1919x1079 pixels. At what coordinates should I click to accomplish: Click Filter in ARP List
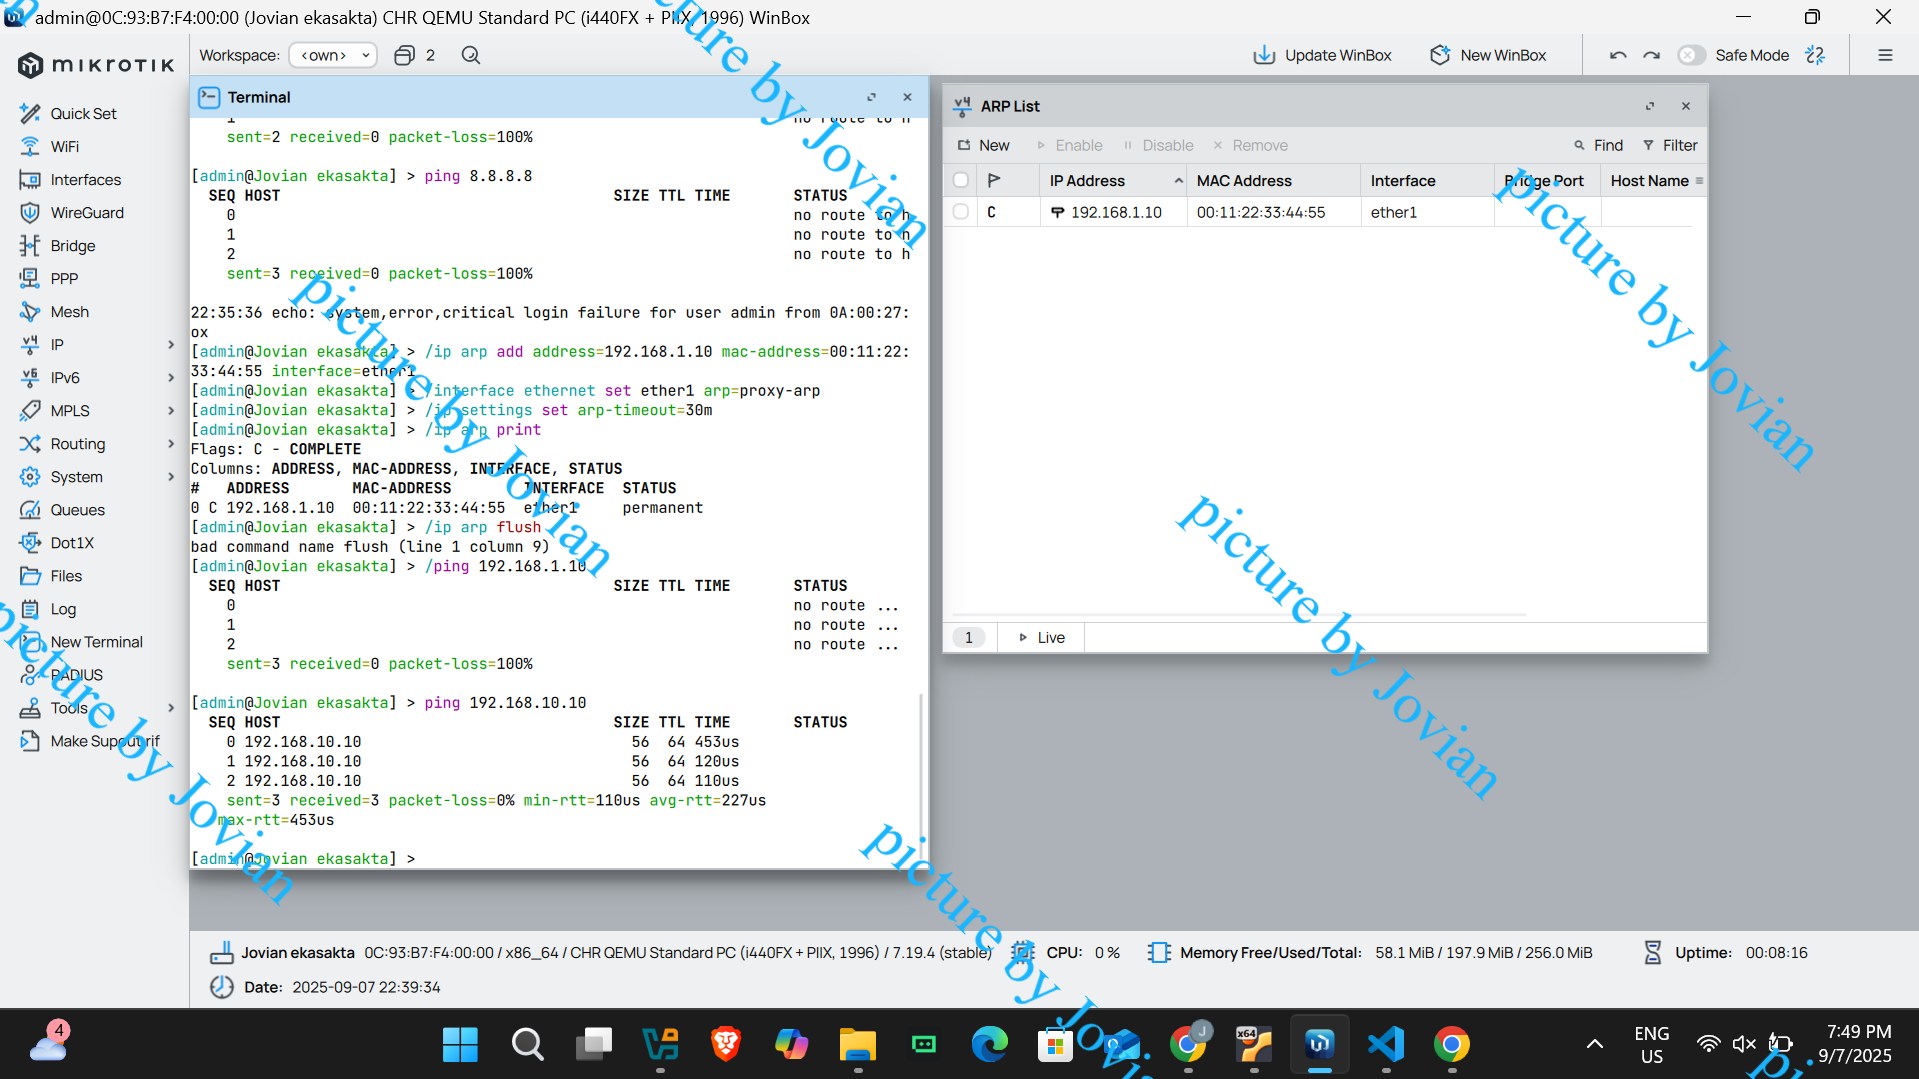pos(1670,145)
